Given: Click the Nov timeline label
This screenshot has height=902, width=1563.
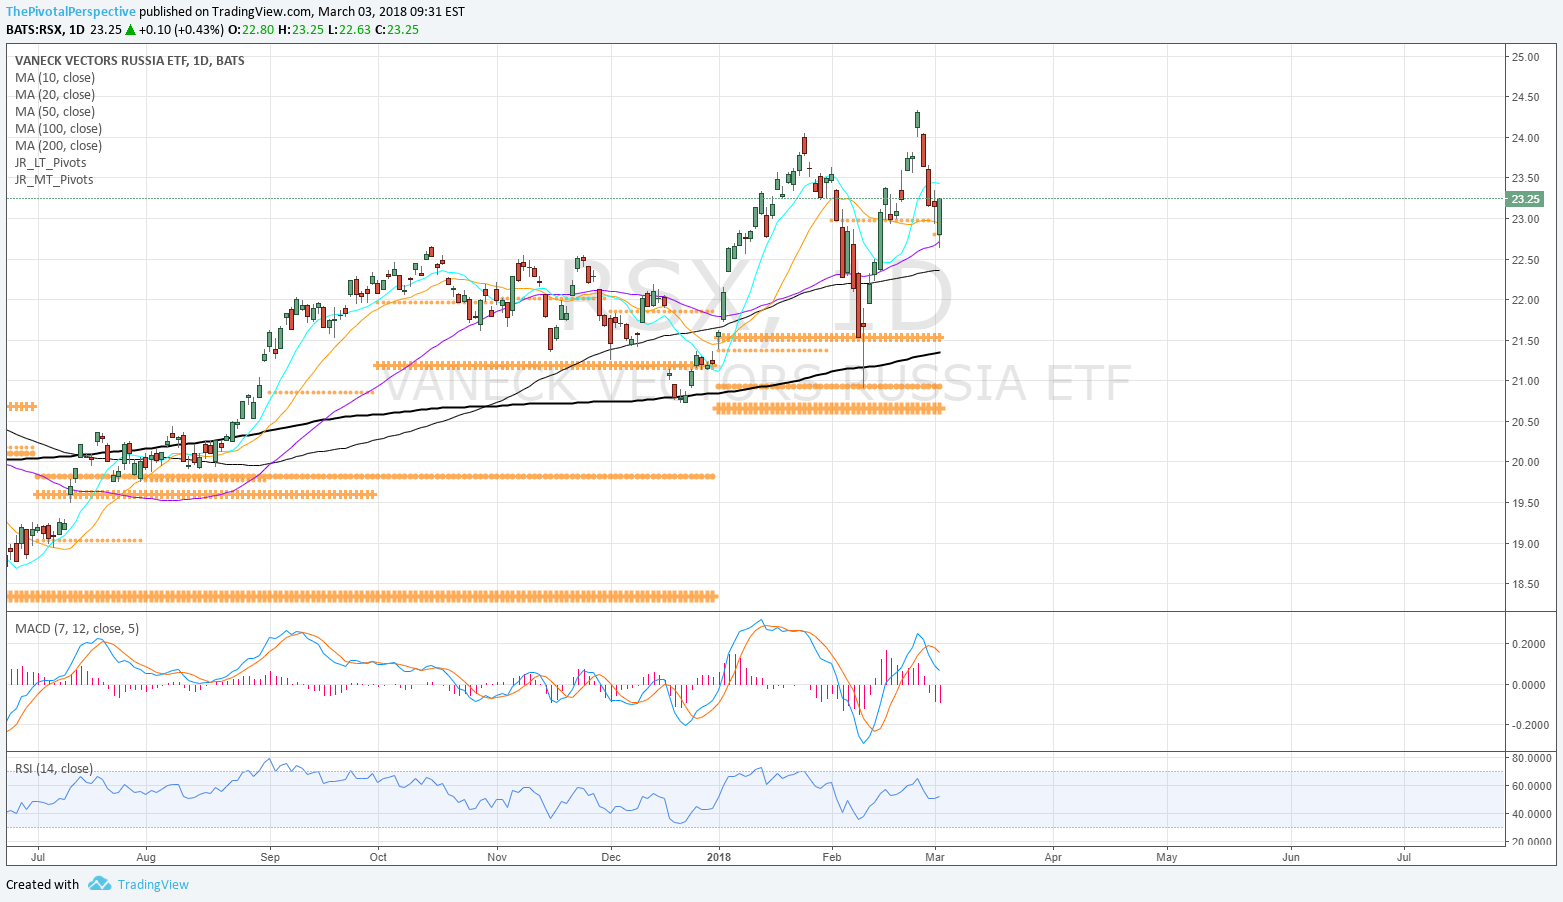Looking at the screenshot, I should point(497,857).
